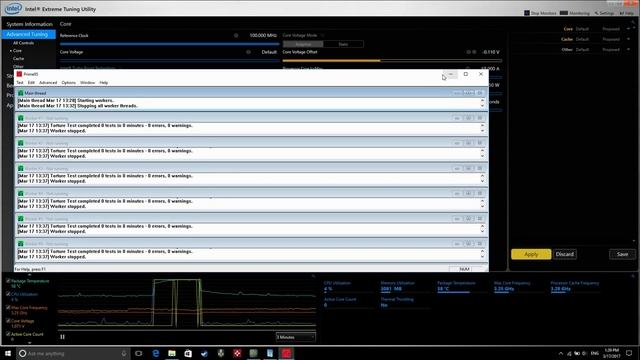
Task: Adjust the Core Voltage slider
Action: [169, 60]
